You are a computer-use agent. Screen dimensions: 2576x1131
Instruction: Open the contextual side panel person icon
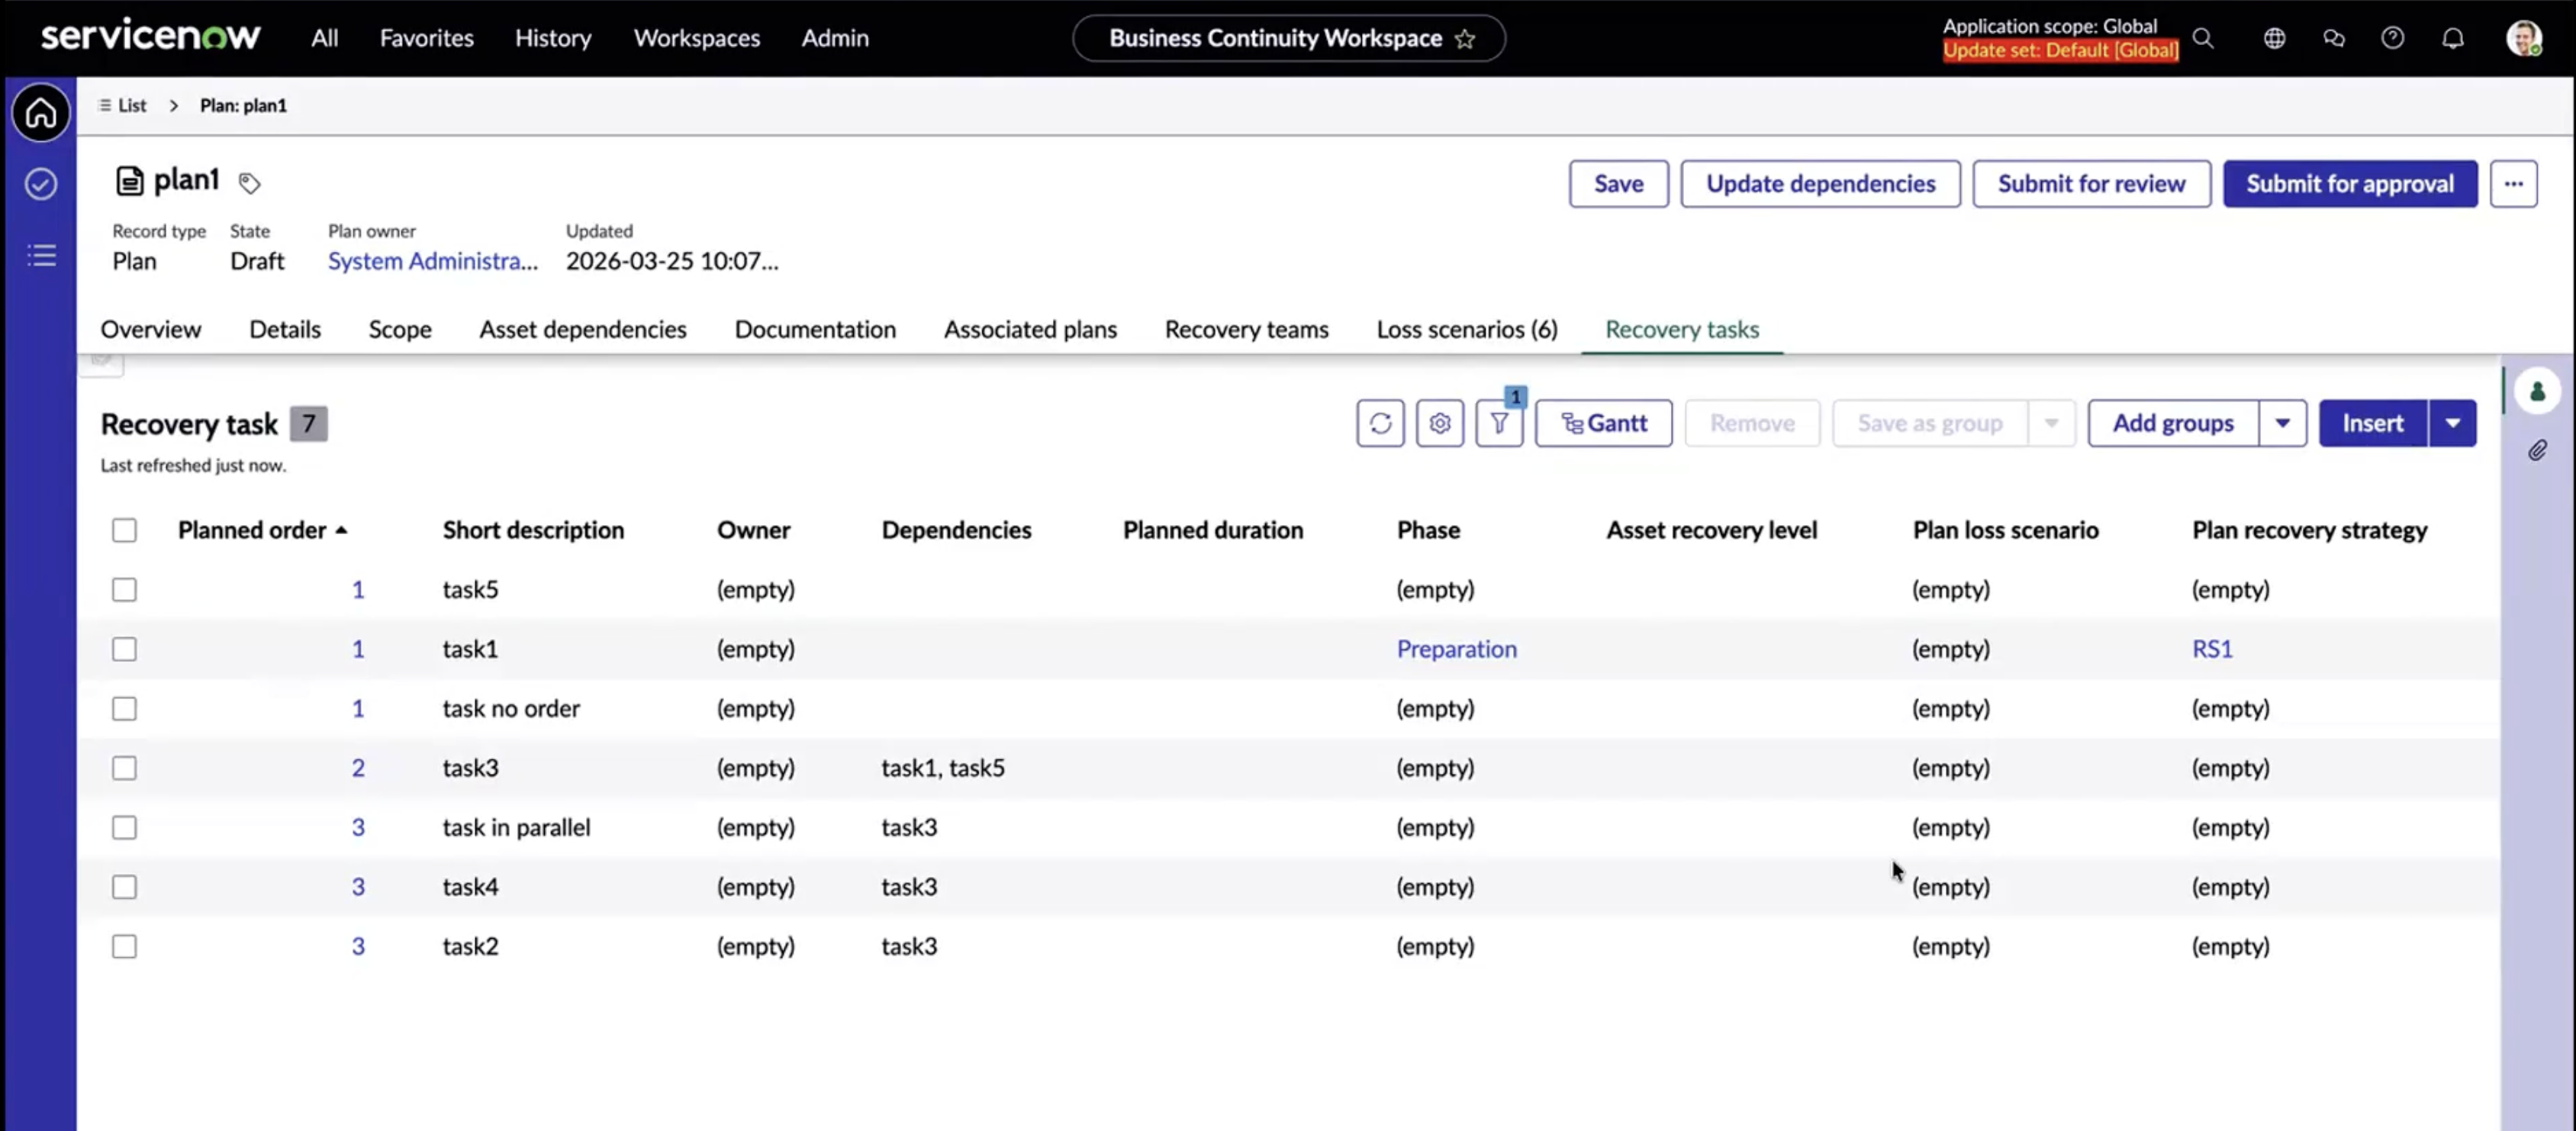click(2537, 391)
